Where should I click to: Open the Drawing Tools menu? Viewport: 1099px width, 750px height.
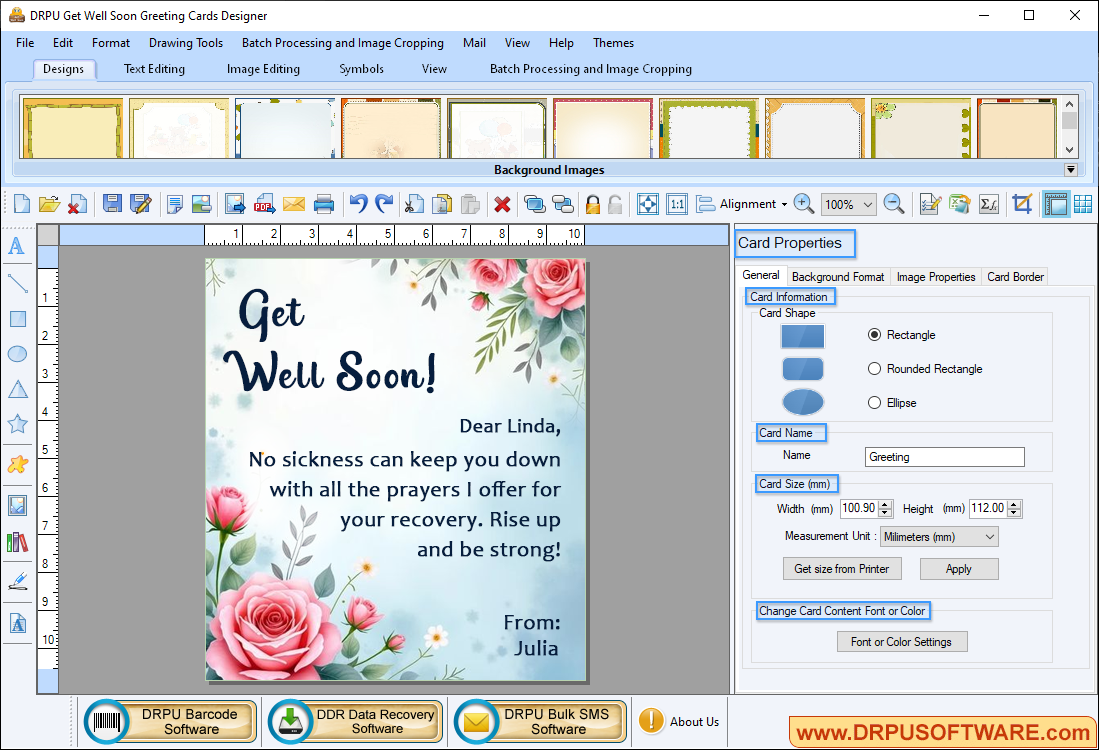click(186, 43)
